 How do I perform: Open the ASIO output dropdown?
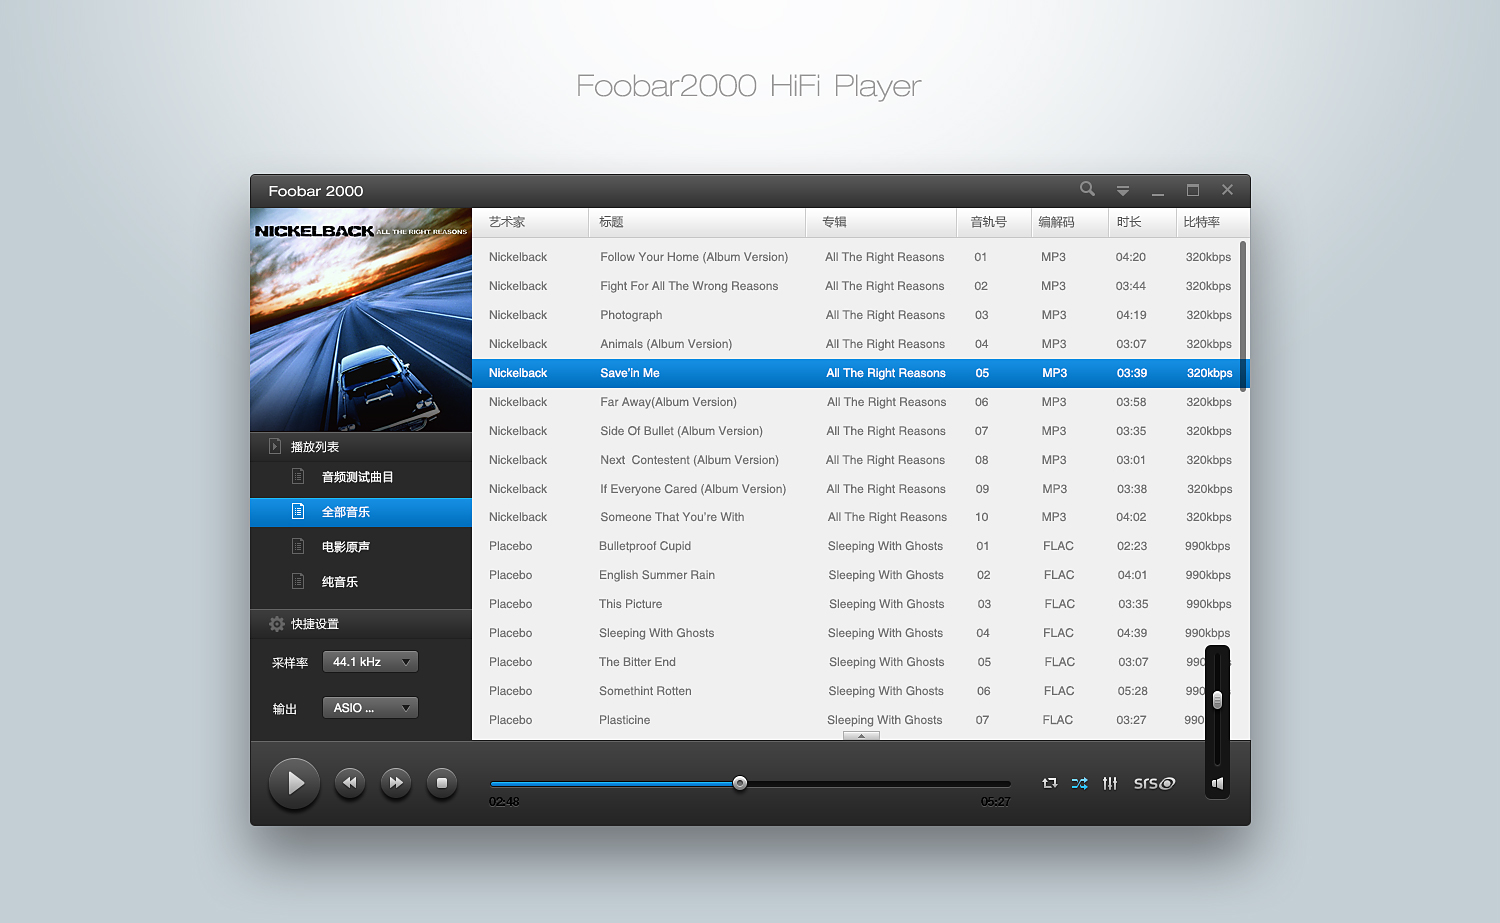[x=370, y=708]
